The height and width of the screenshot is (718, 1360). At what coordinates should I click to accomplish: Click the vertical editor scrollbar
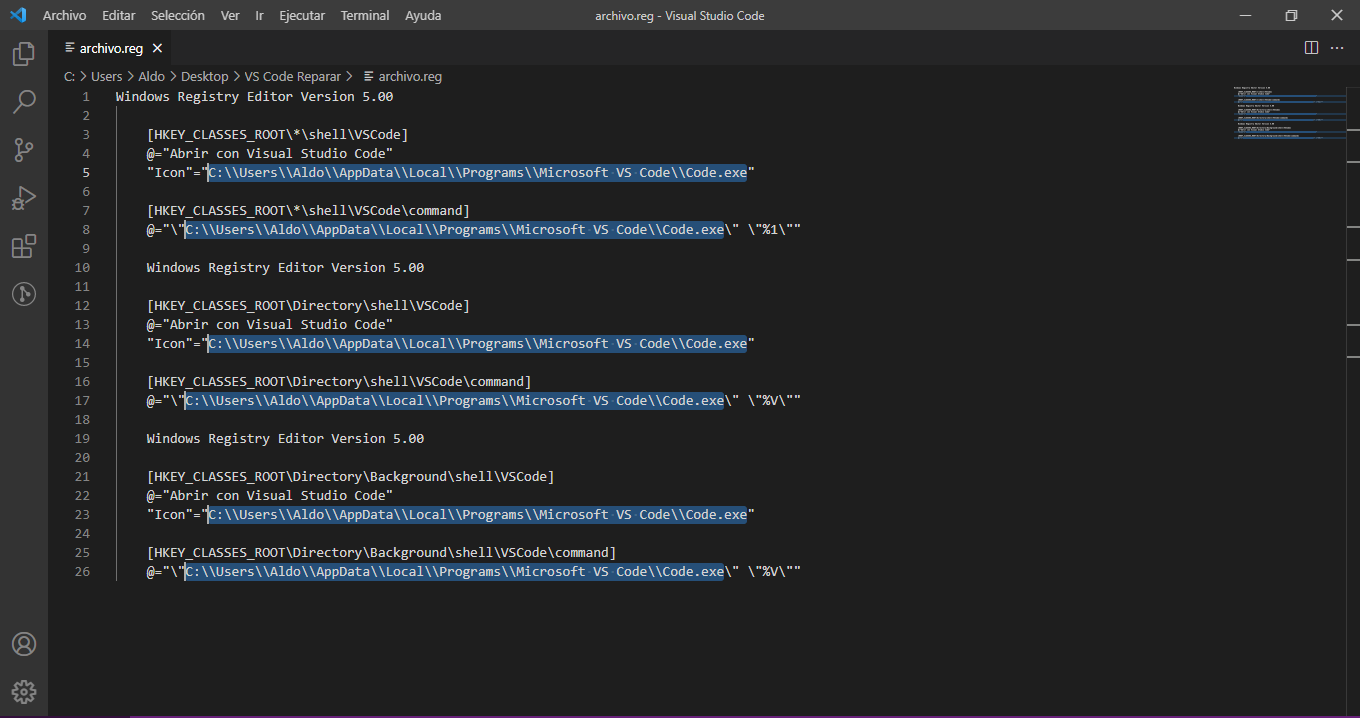coord(1353,300)
